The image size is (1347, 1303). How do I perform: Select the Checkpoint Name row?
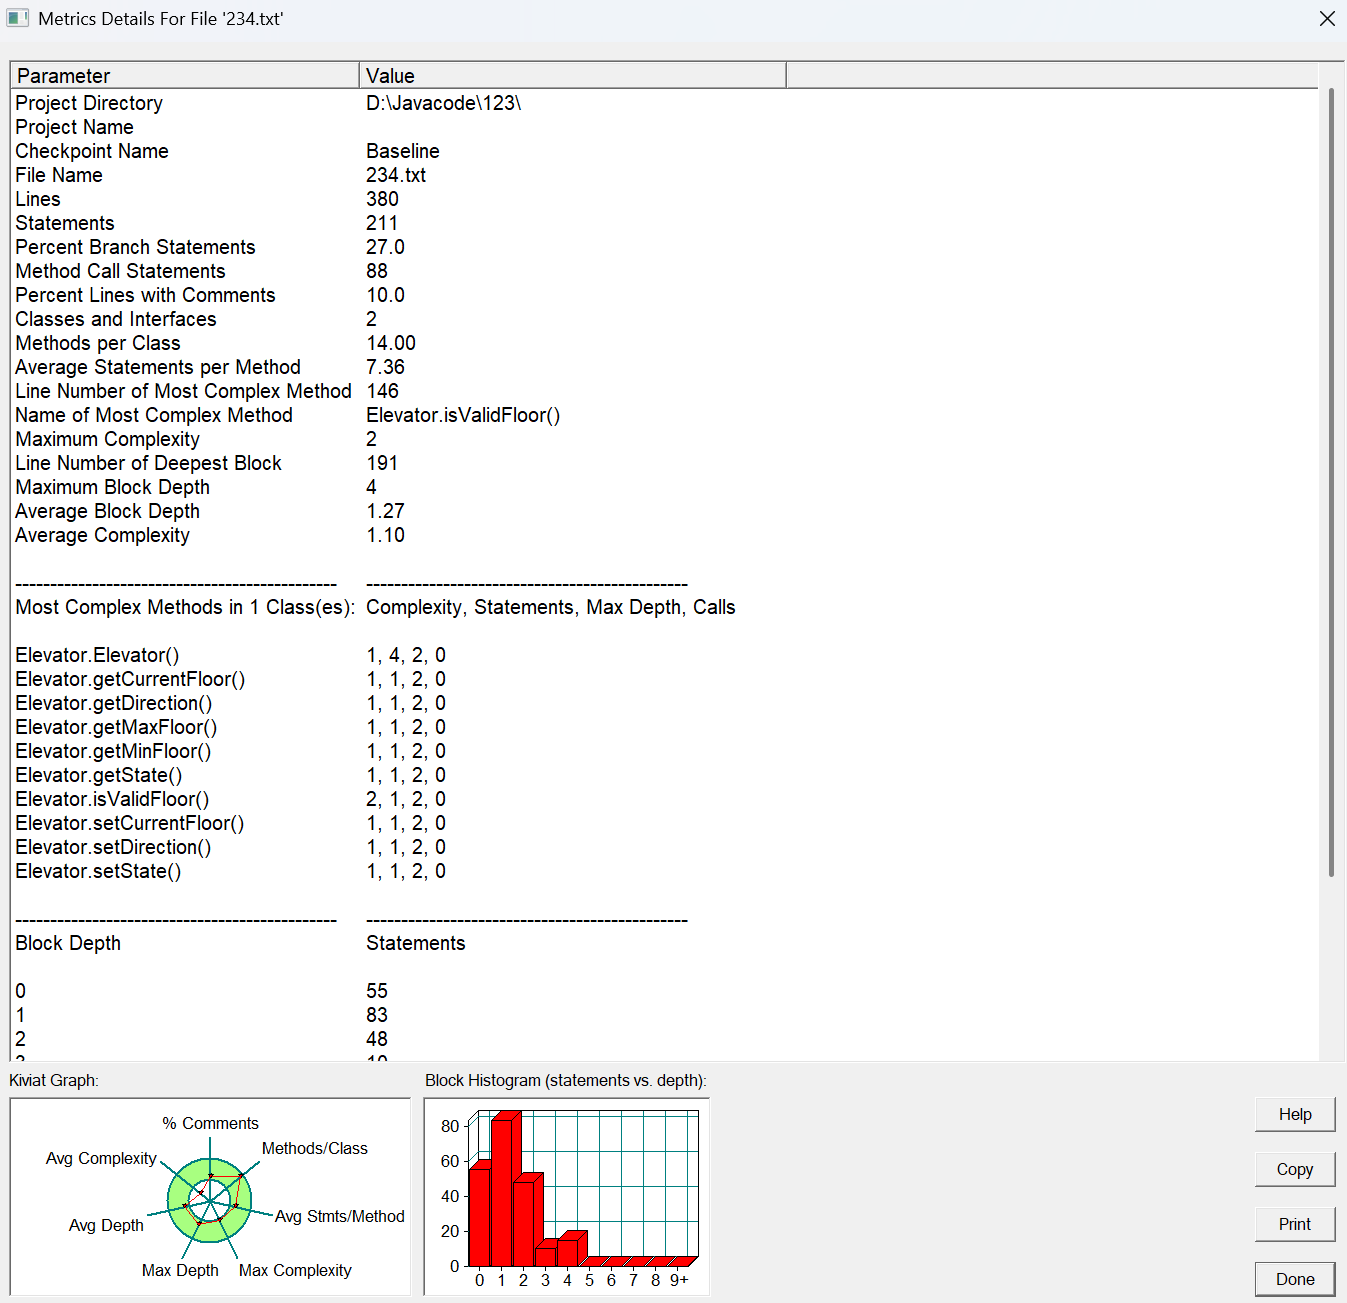pyautogui.click(x=92, y=151)
